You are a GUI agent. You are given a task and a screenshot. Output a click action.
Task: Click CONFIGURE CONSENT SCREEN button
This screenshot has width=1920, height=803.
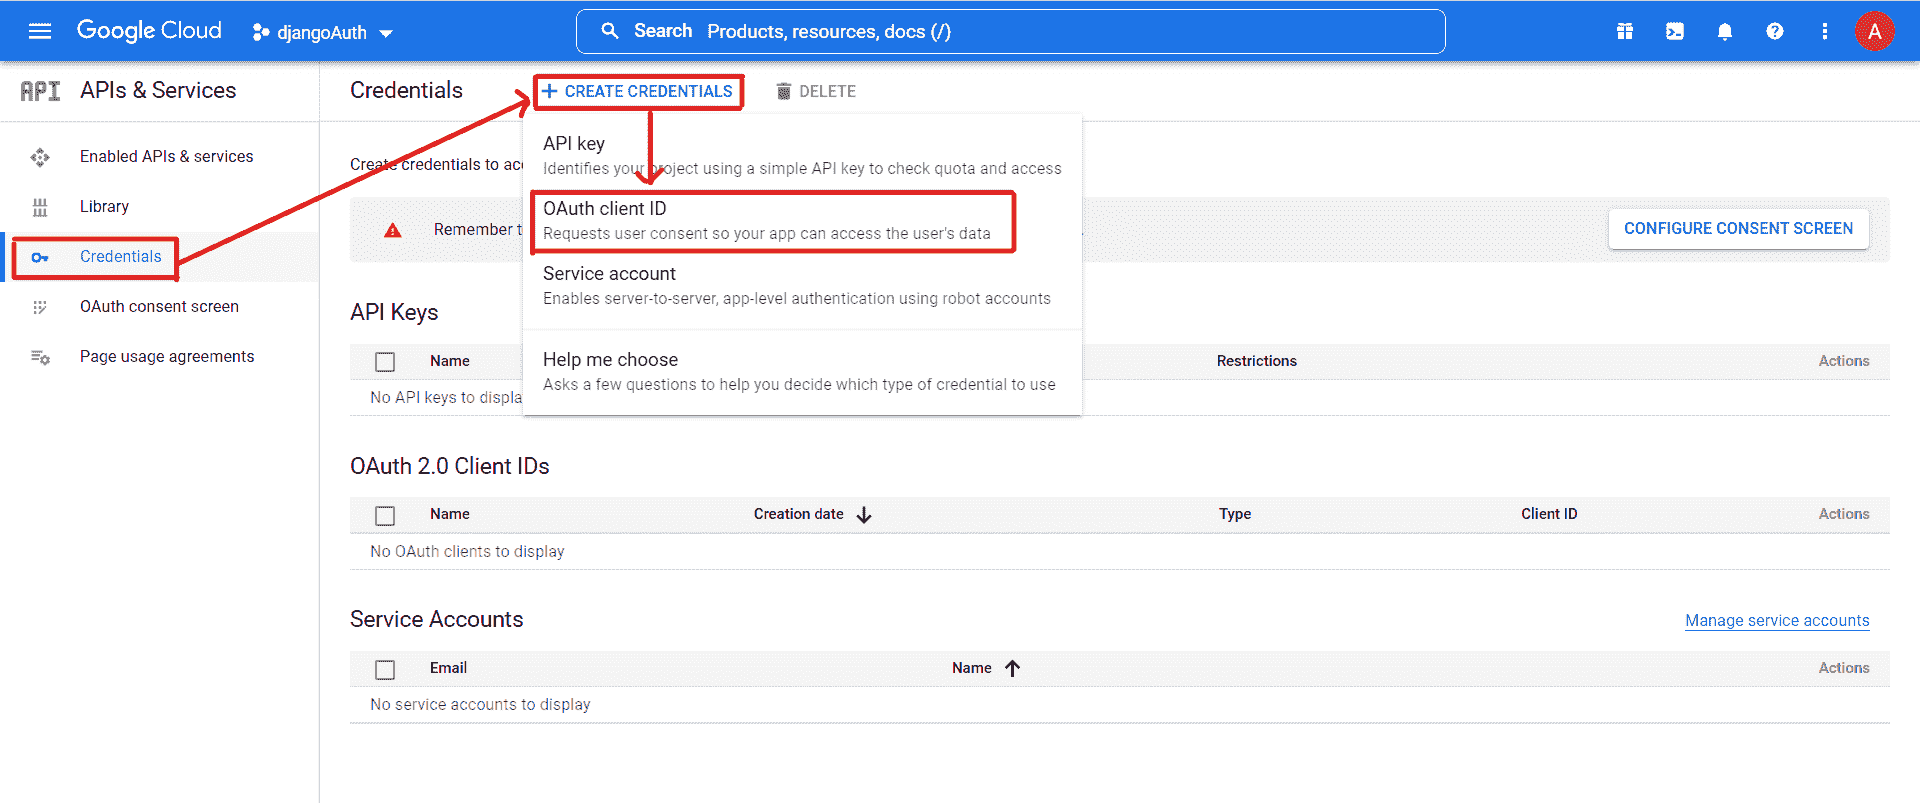(1738, 228)
